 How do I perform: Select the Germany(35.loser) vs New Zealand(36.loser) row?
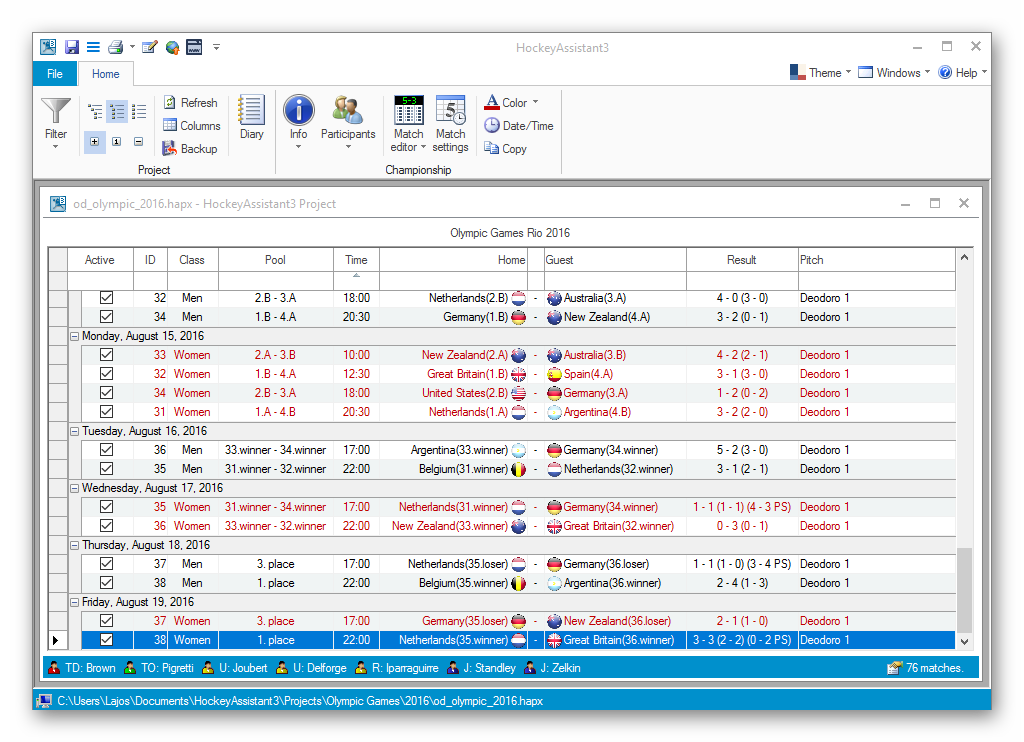[x=519, y=621]
